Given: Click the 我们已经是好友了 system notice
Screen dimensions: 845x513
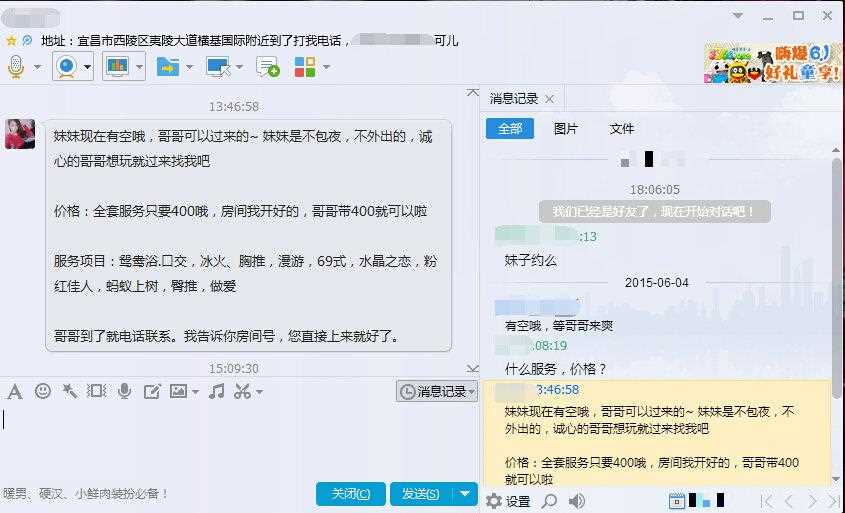Looking at the screenshot, I should [654, 211].
